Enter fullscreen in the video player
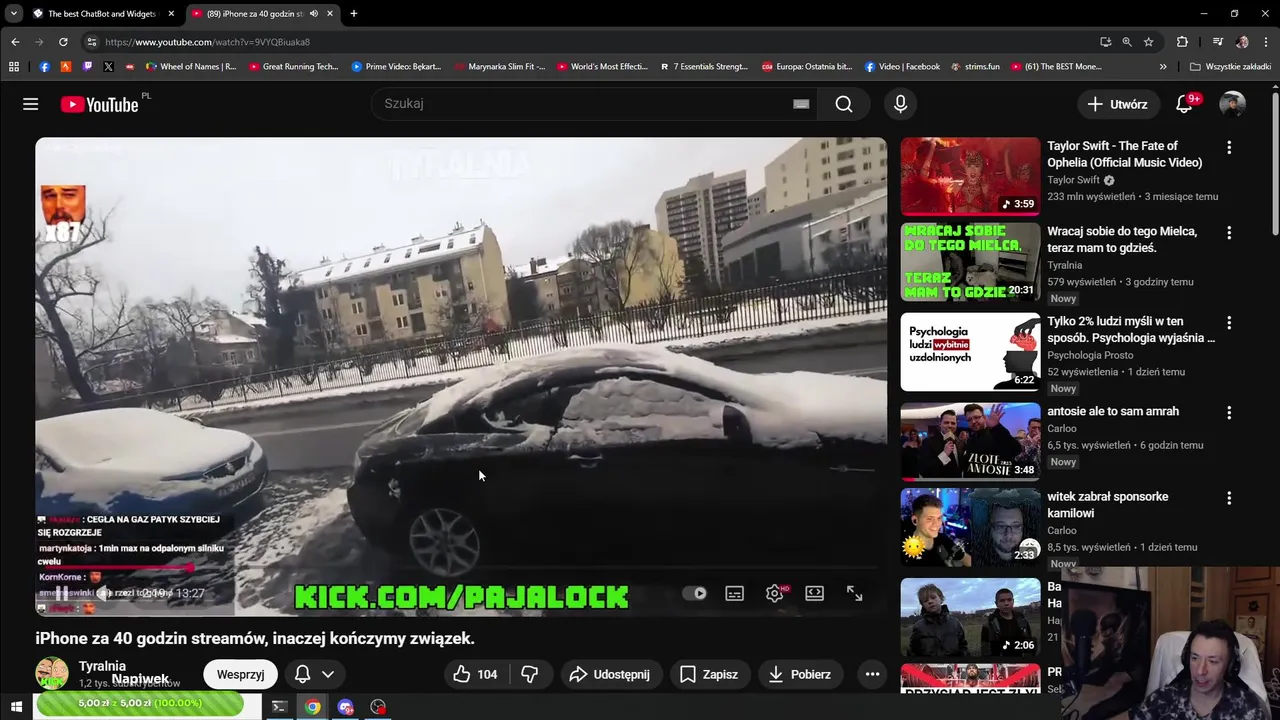 (855, 593)
